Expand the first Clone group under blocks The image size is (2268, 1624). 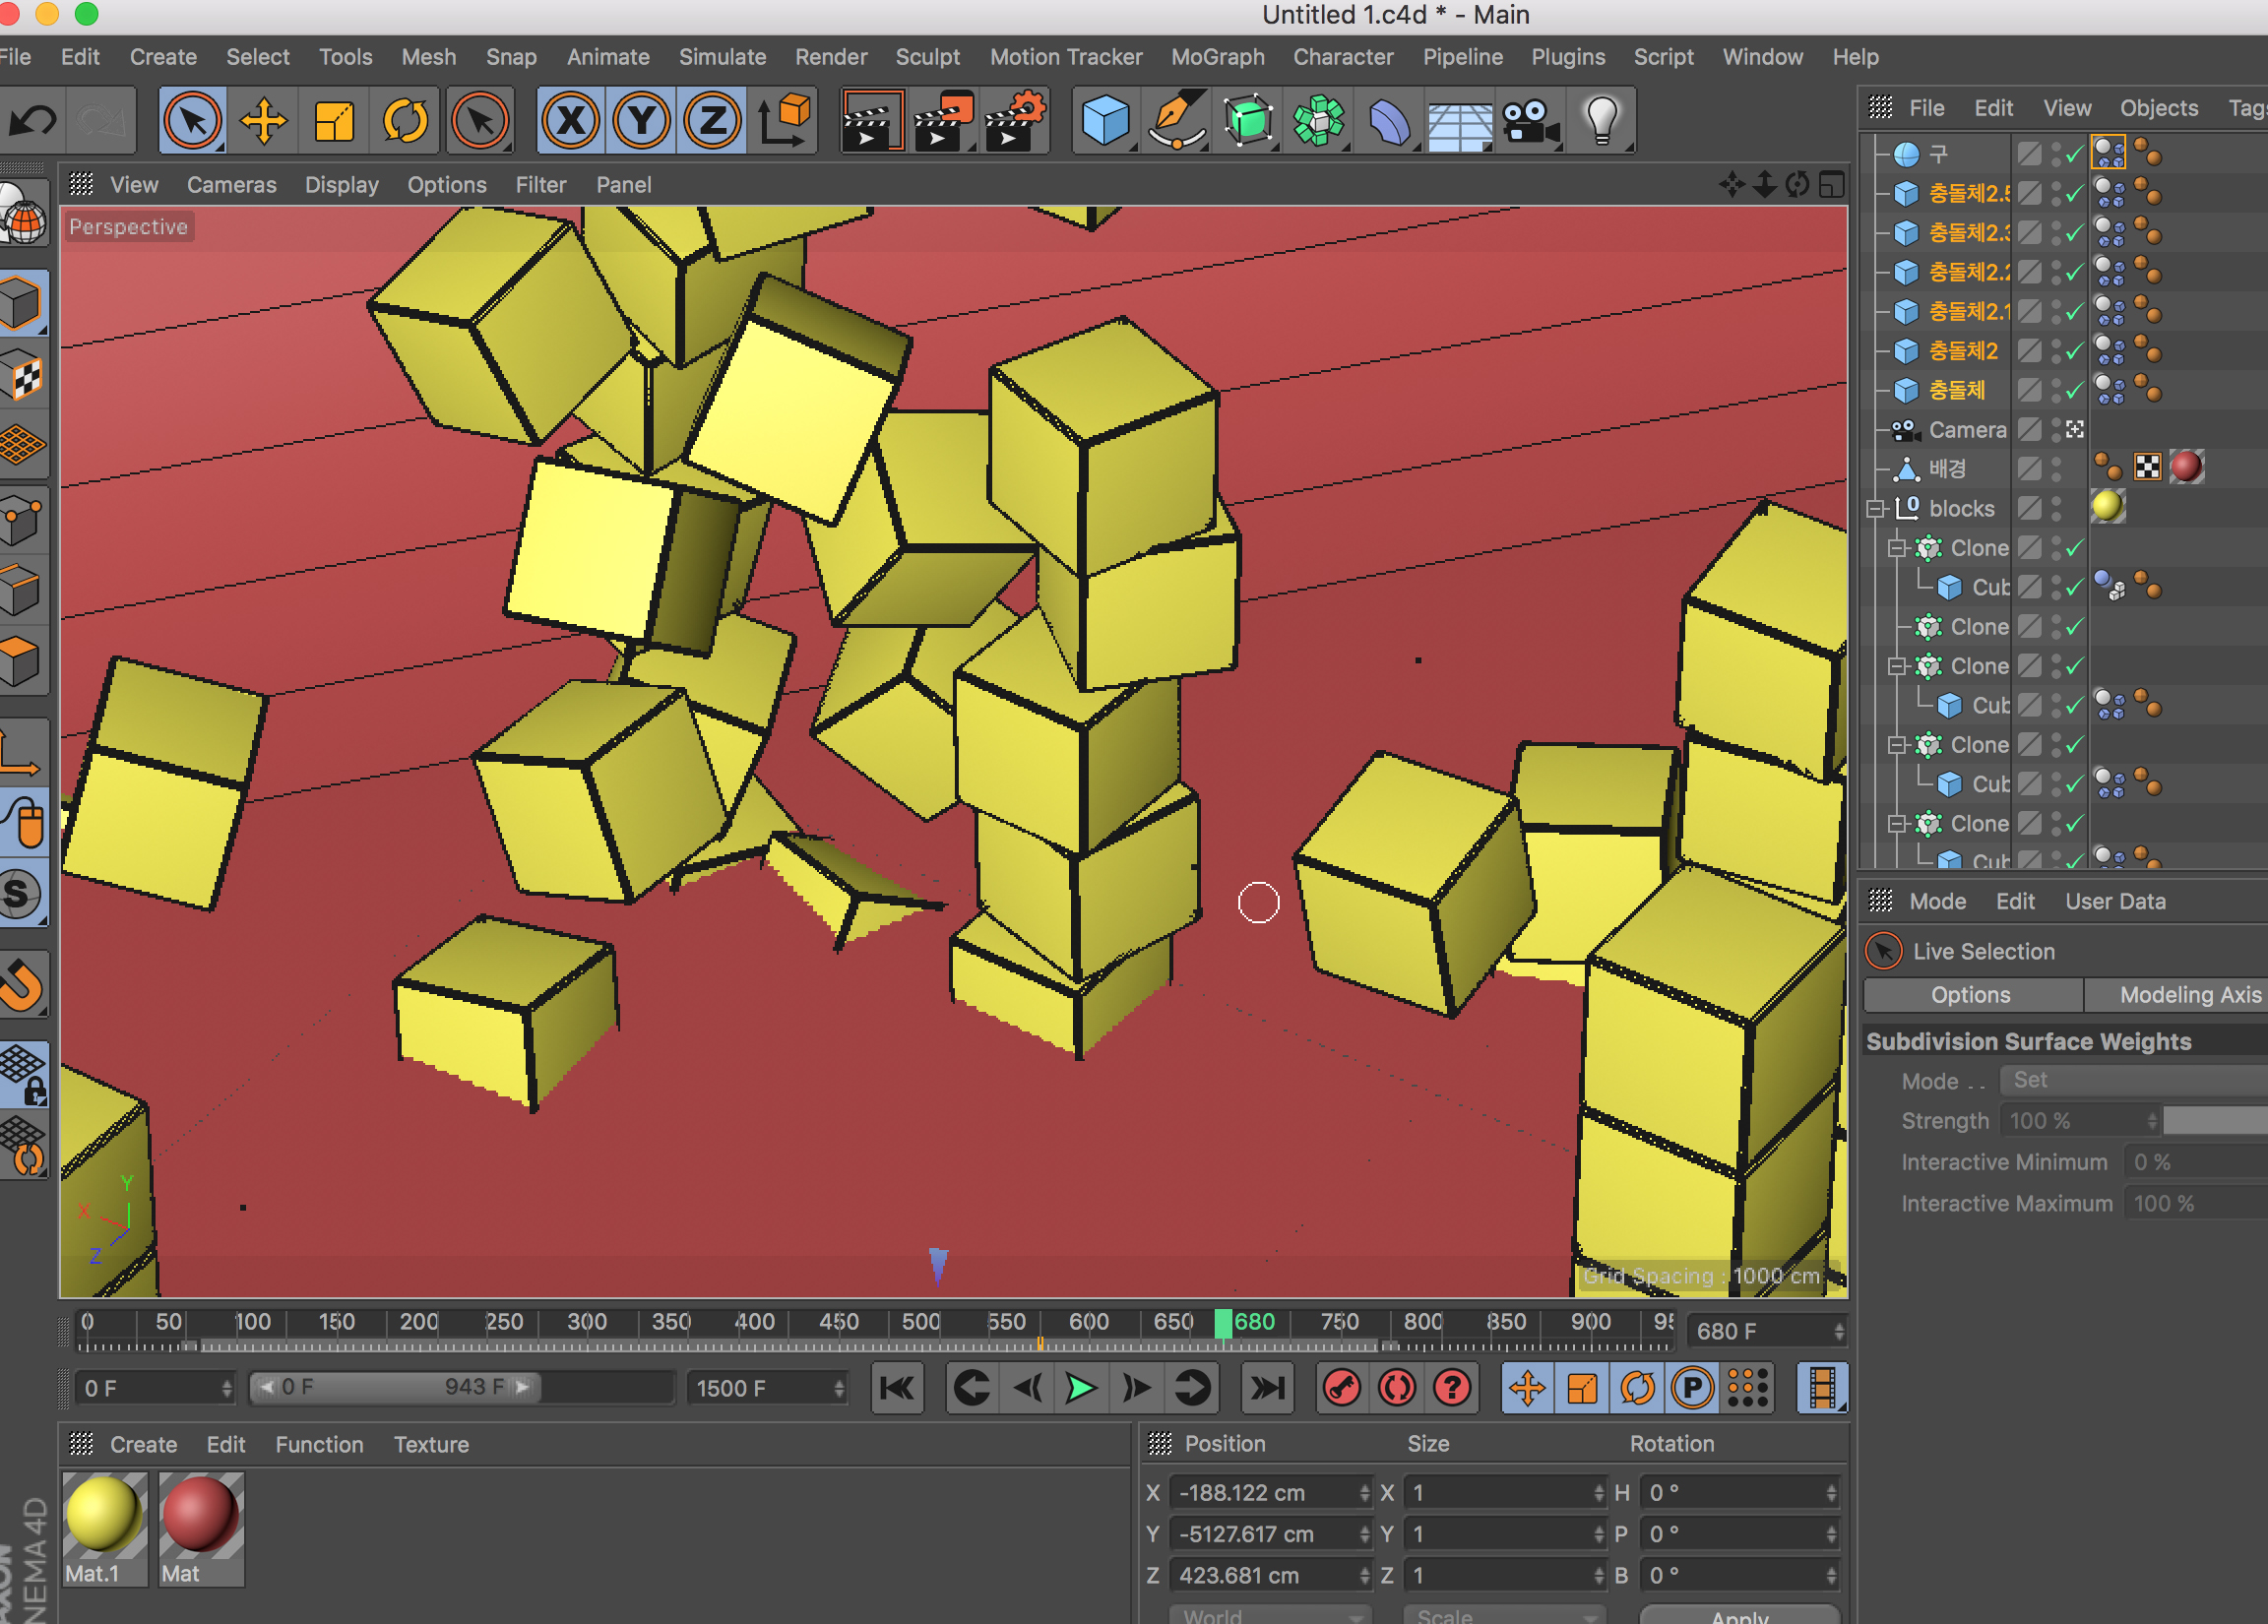pyautogui.click(x=1897, y=545)
